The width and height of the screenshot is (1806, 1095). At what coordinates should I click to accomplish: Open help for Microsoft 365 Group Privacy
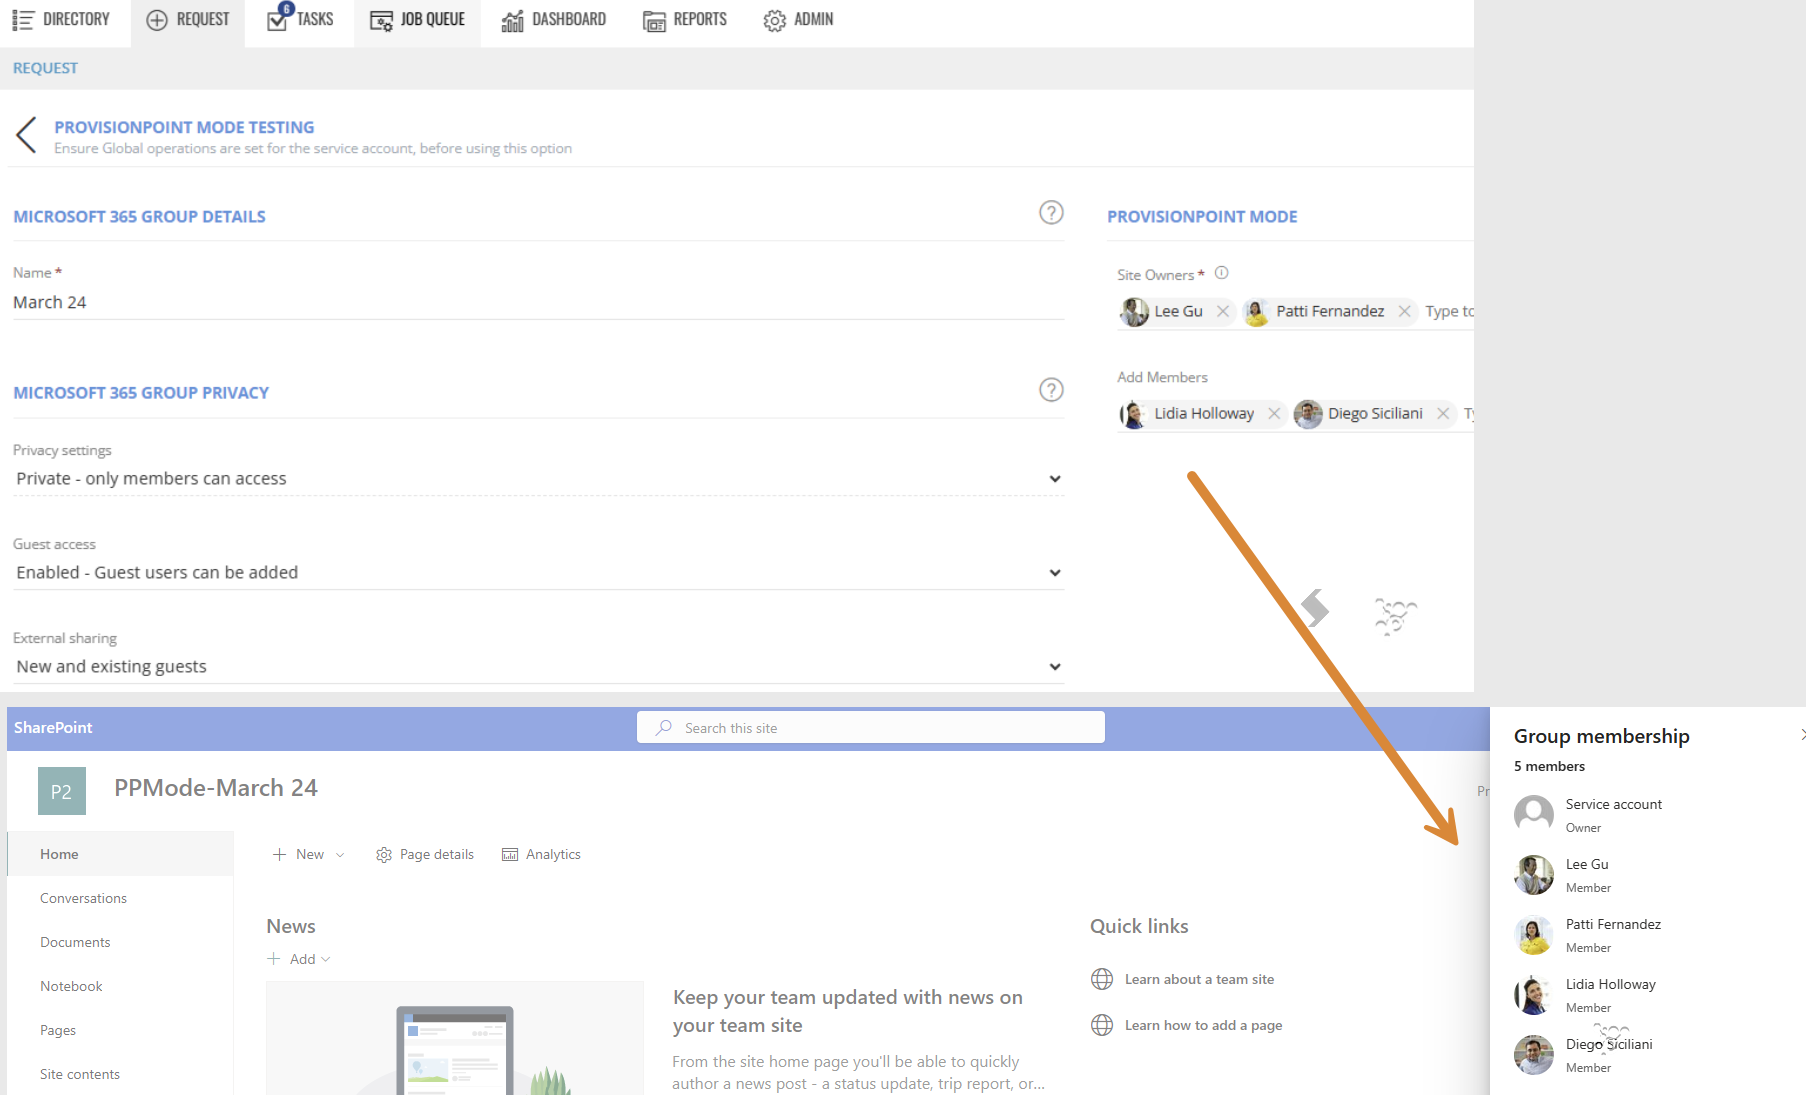1051,389
